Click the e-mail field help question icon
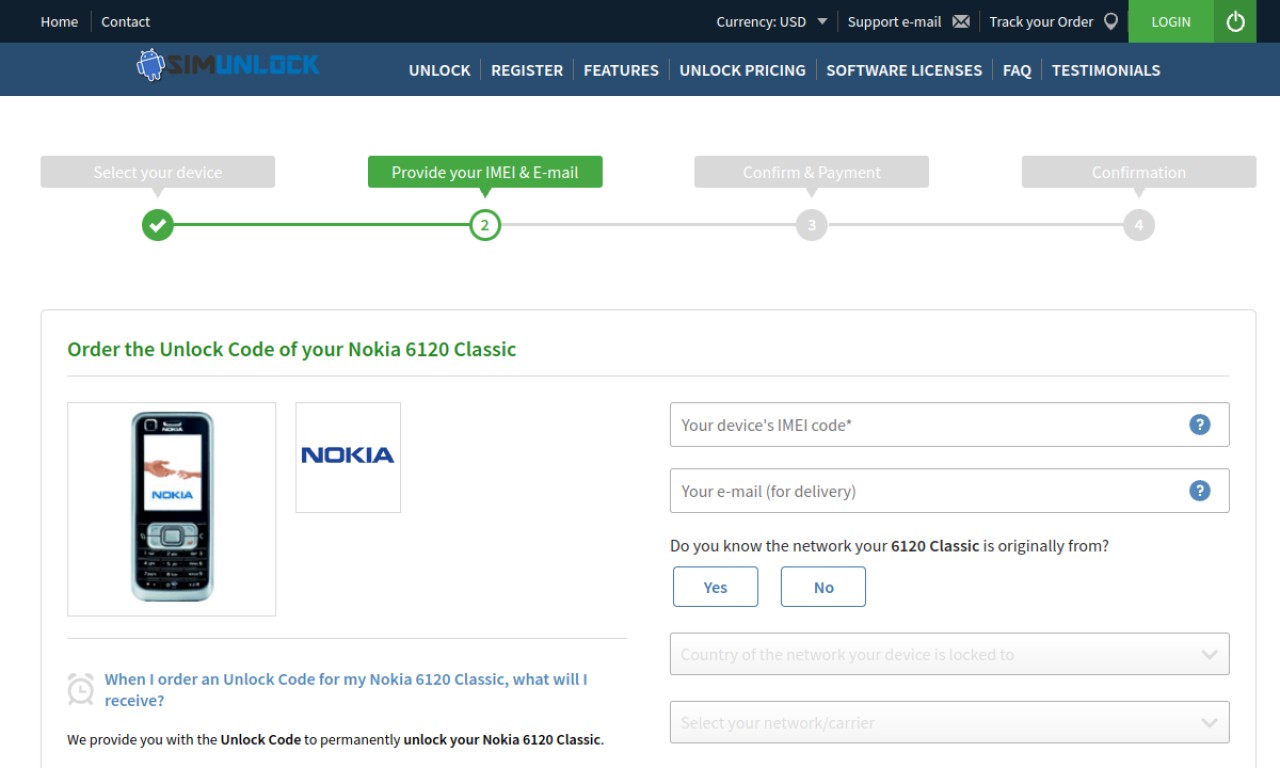1280x768 pixels. pos(1200,490)
